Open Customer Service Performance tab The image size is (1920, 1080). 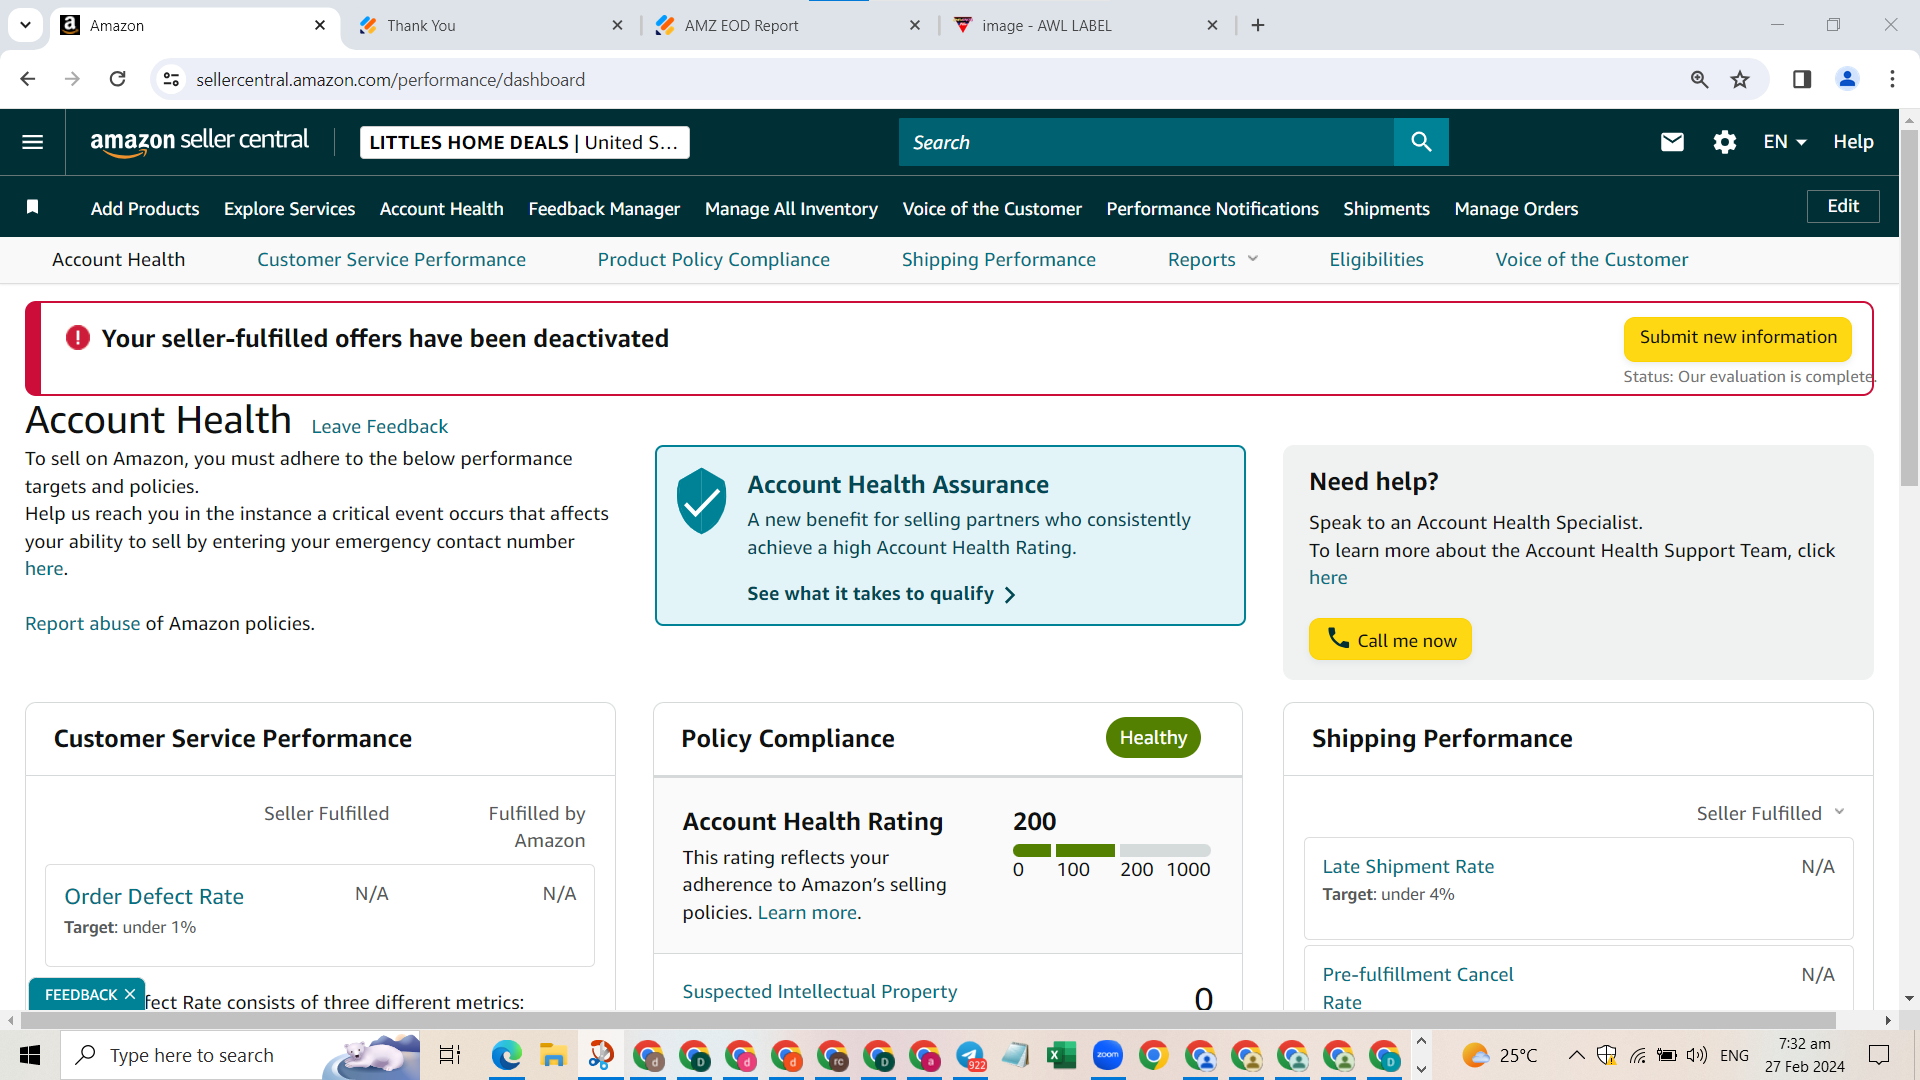(391, 260)
